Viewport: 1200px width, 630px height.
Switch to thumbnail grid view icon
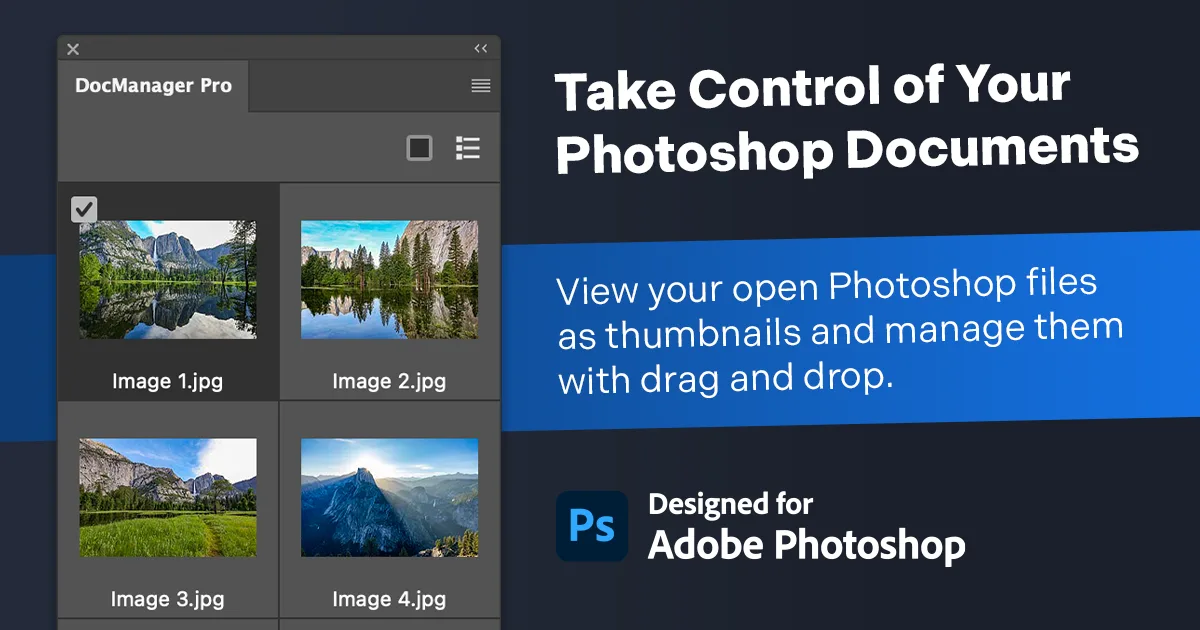[x=420, y=148]
